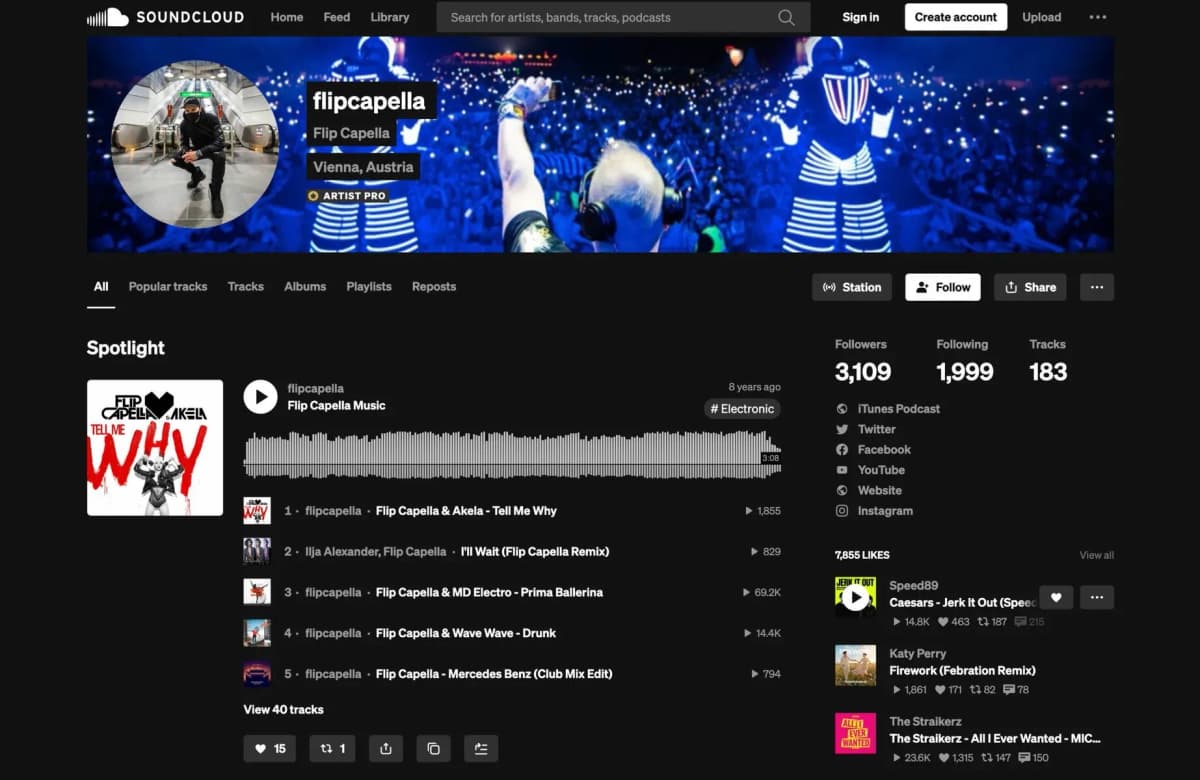Click the # Electronic tag
The image size is (1200, 780).
(x=742, y=409)
